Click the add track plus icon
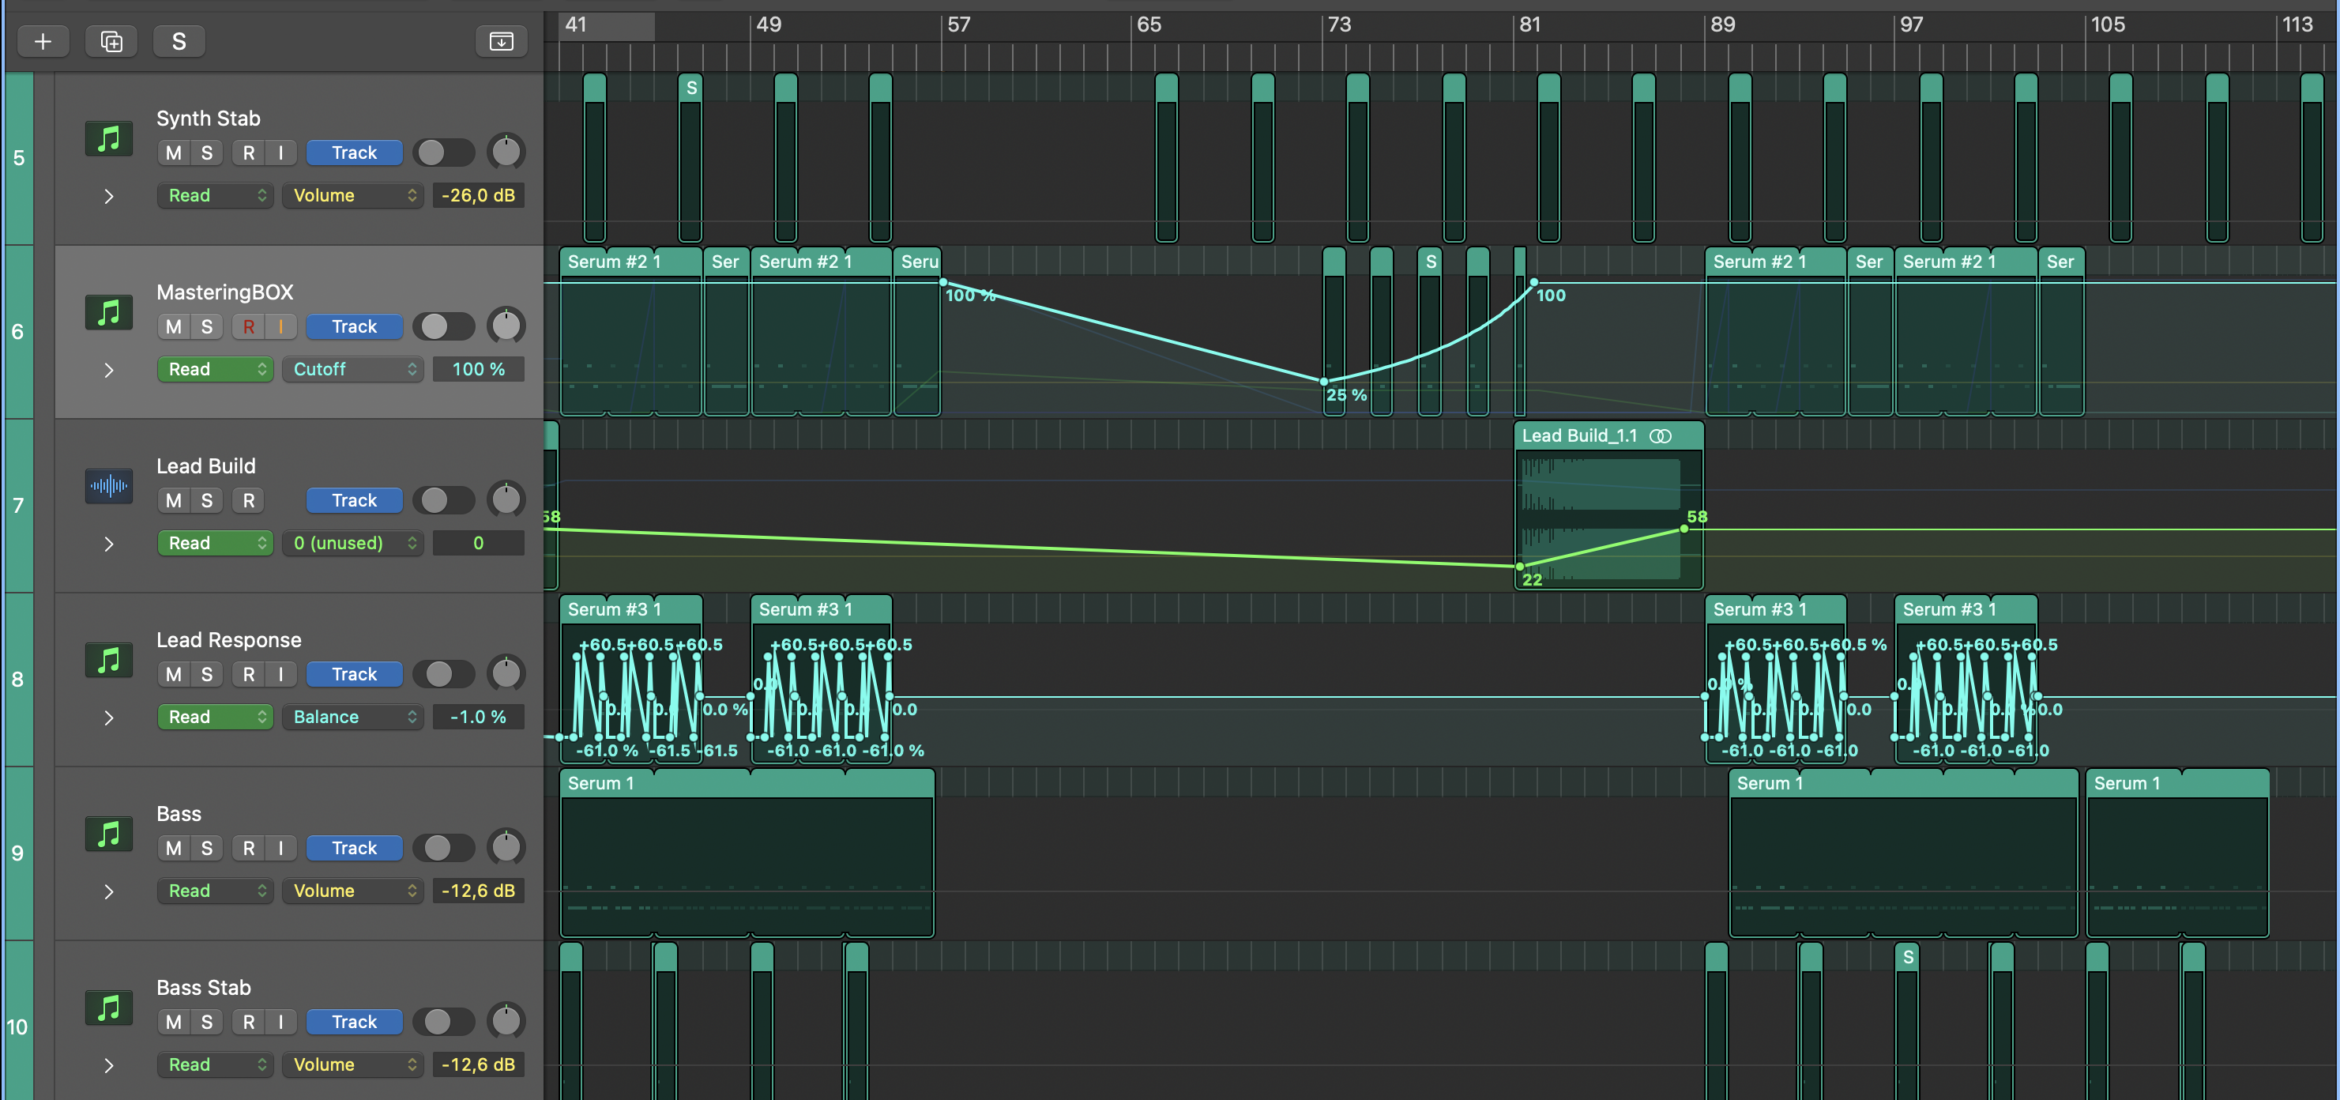Image resolution: width=2340 pixels, height=1100 pixels. coord(42,41)
